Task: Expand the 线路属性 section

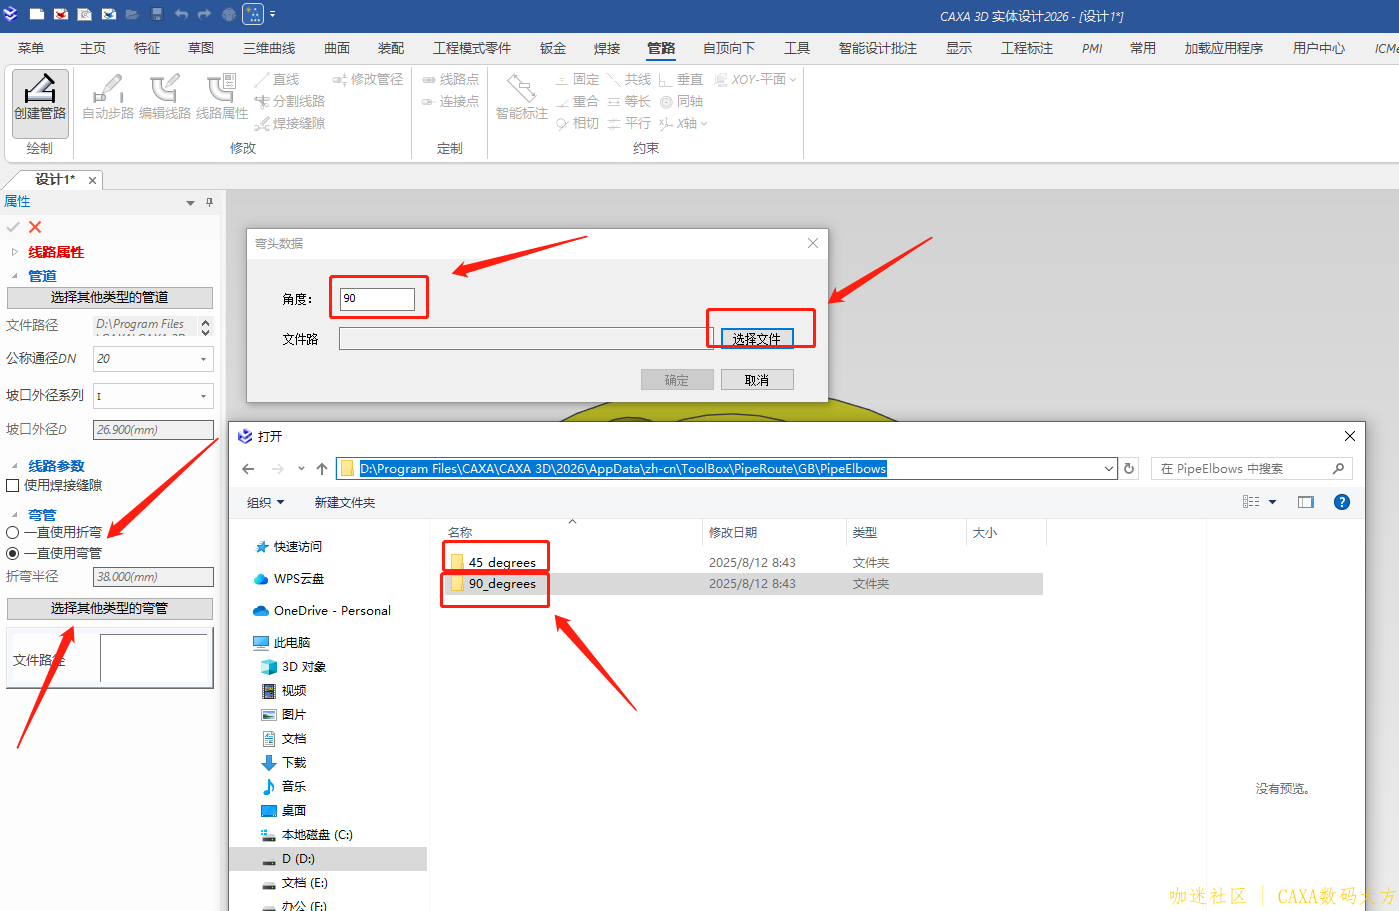Action: point(14,252)
